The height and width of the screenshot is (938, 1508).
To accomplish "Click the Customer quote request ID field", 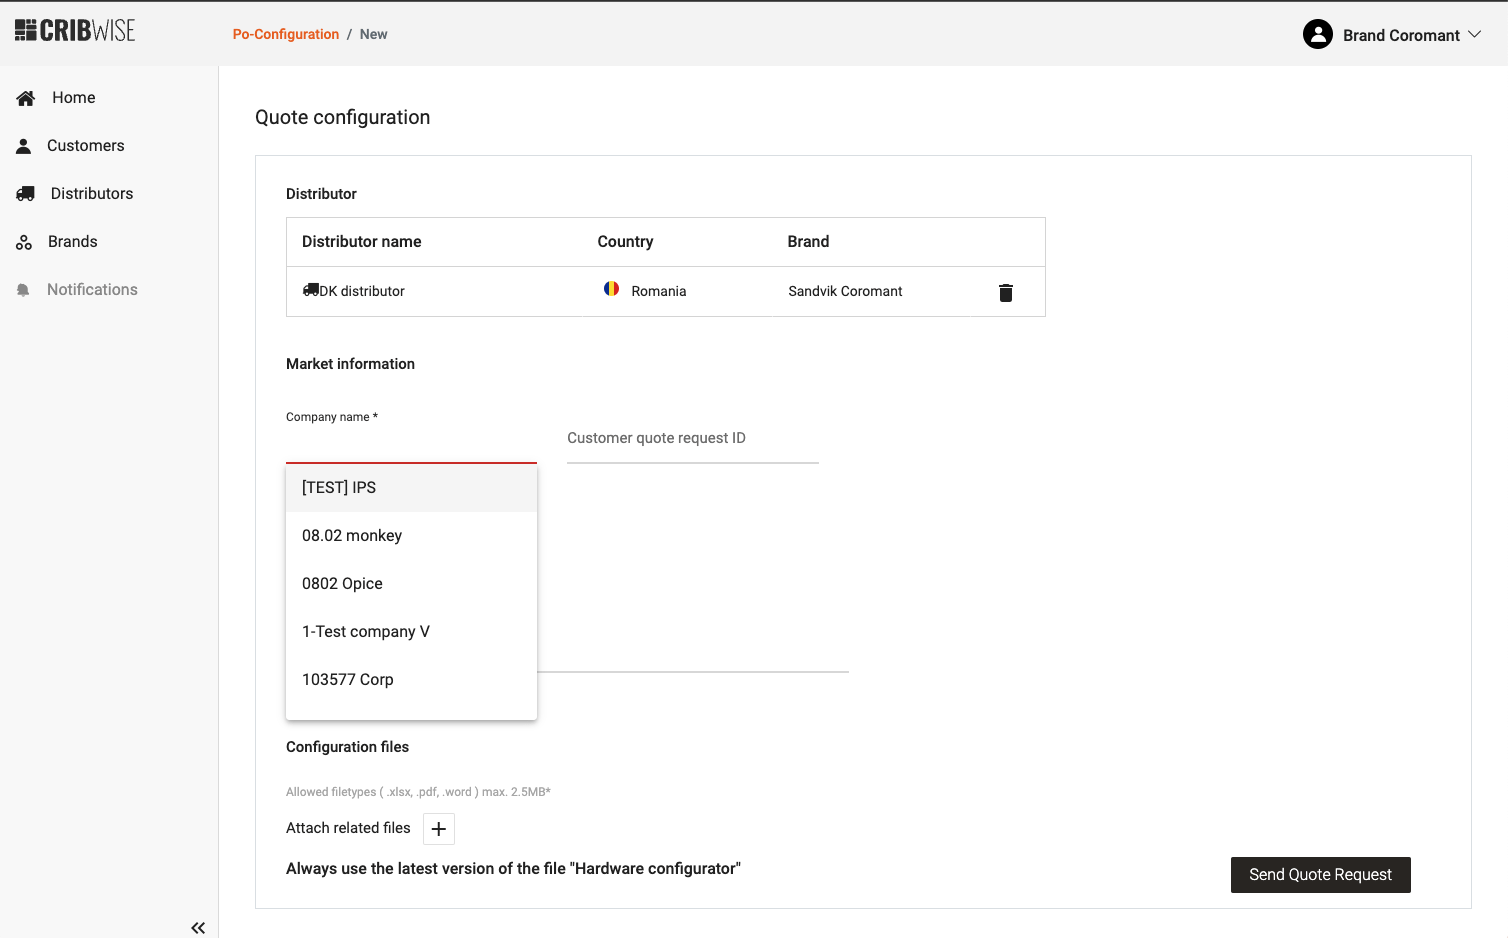I will click(692, 439).
